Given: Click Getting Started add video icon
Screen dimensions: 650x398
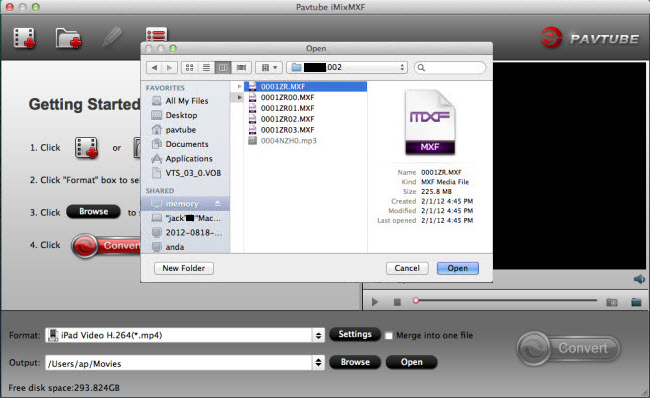Looking at the screenshot, I should click(86, 148).
